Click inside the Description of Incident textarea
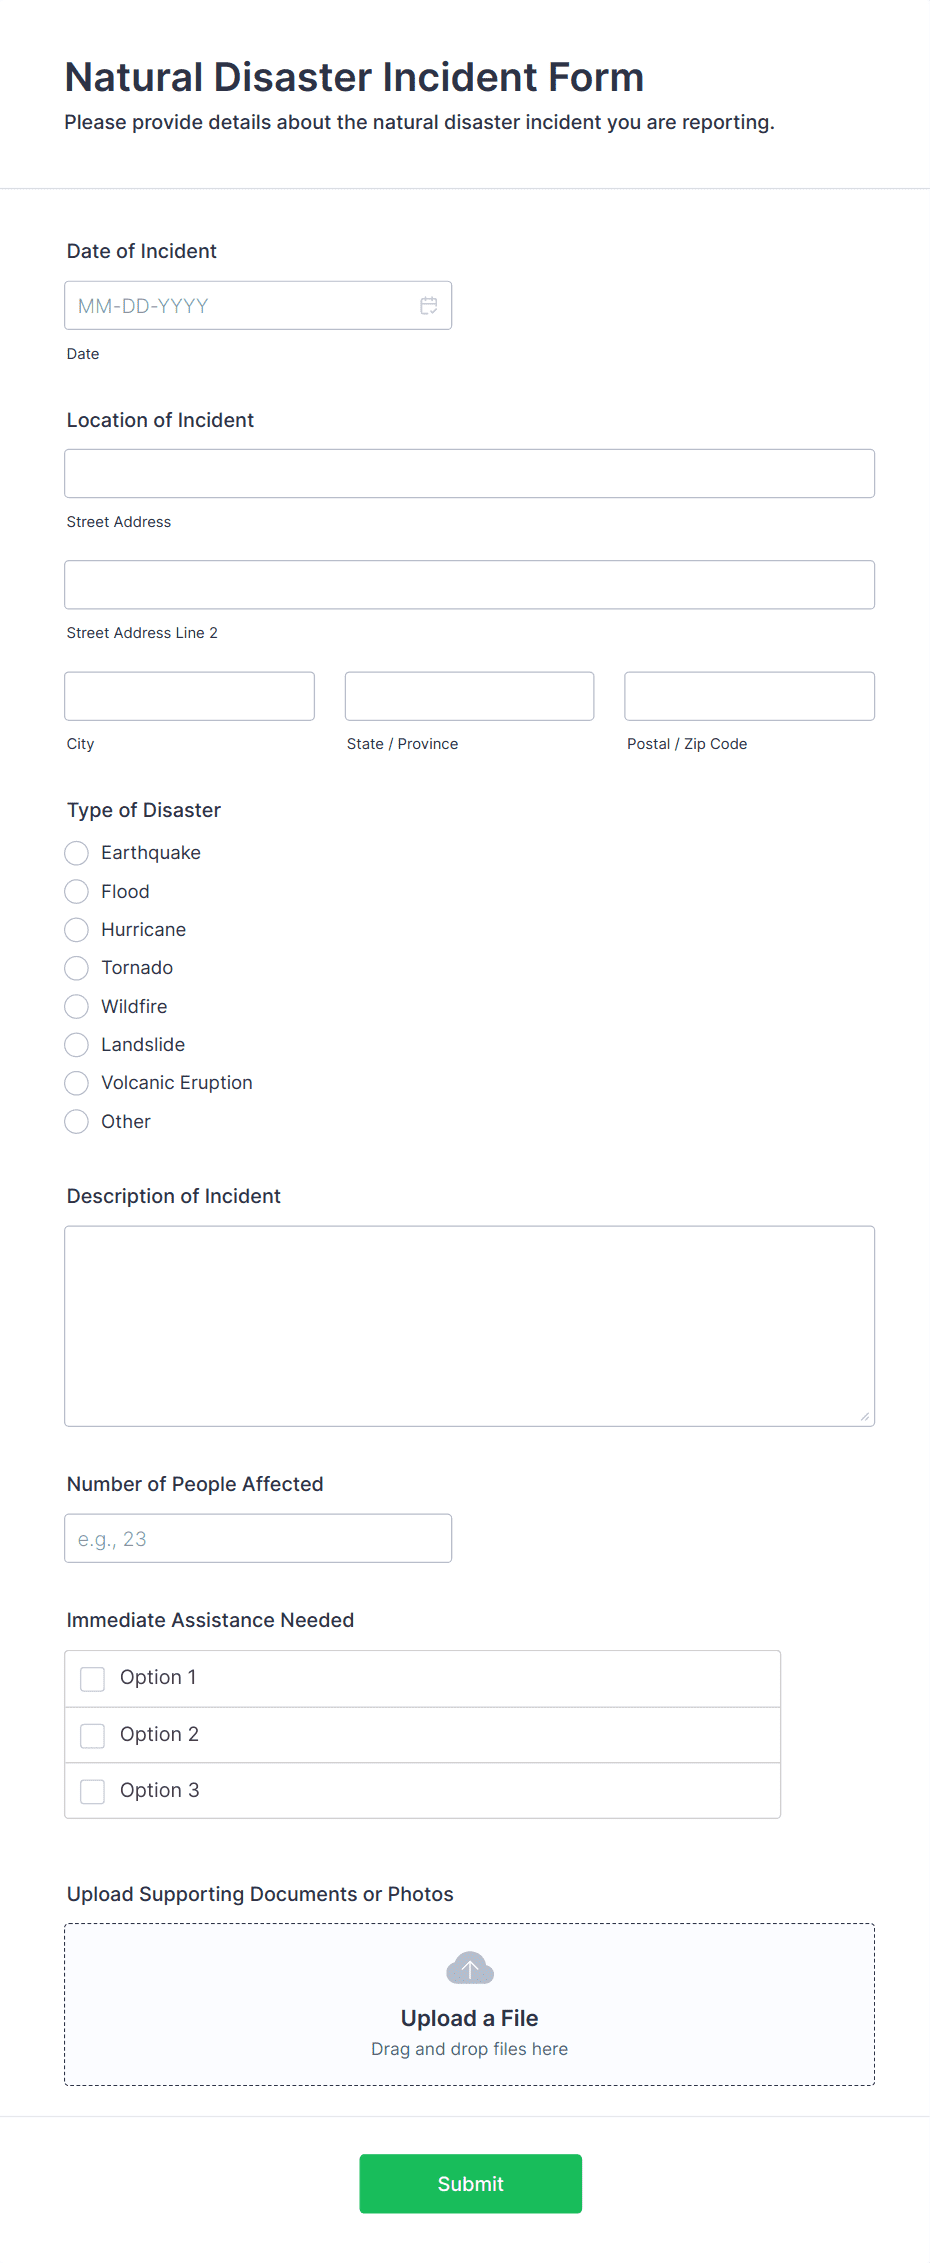Image resolution: width=930 pixels, height=2263 pixels. 469,1325
